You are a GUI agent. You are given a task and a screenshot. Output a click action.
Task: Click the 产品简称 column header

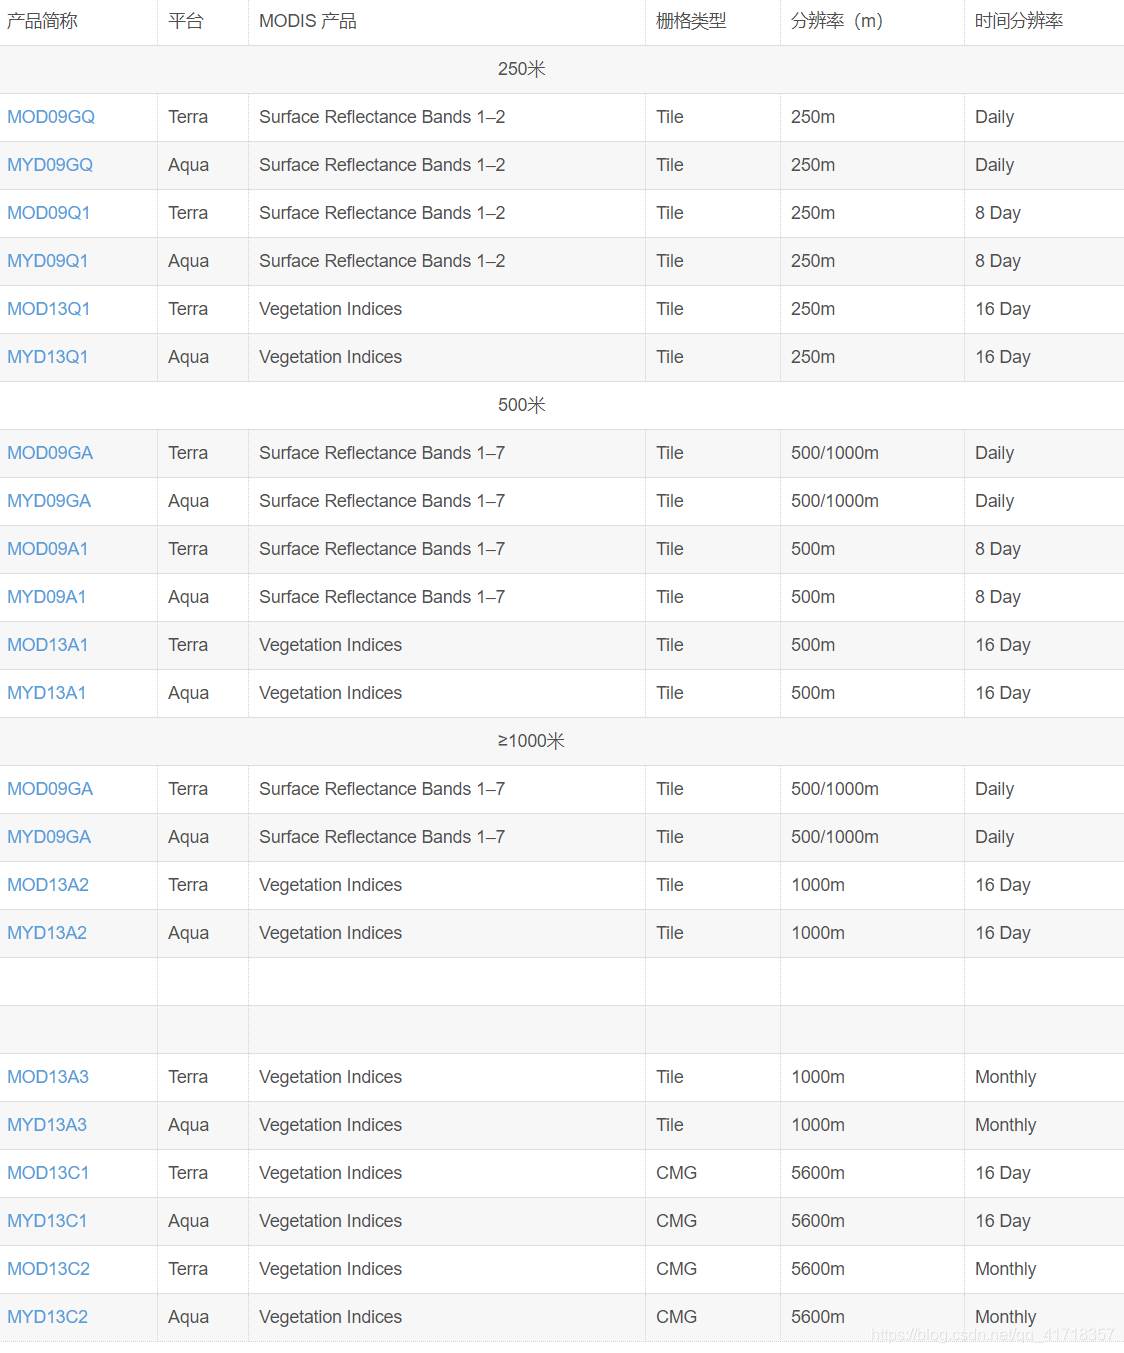[42, 21]
